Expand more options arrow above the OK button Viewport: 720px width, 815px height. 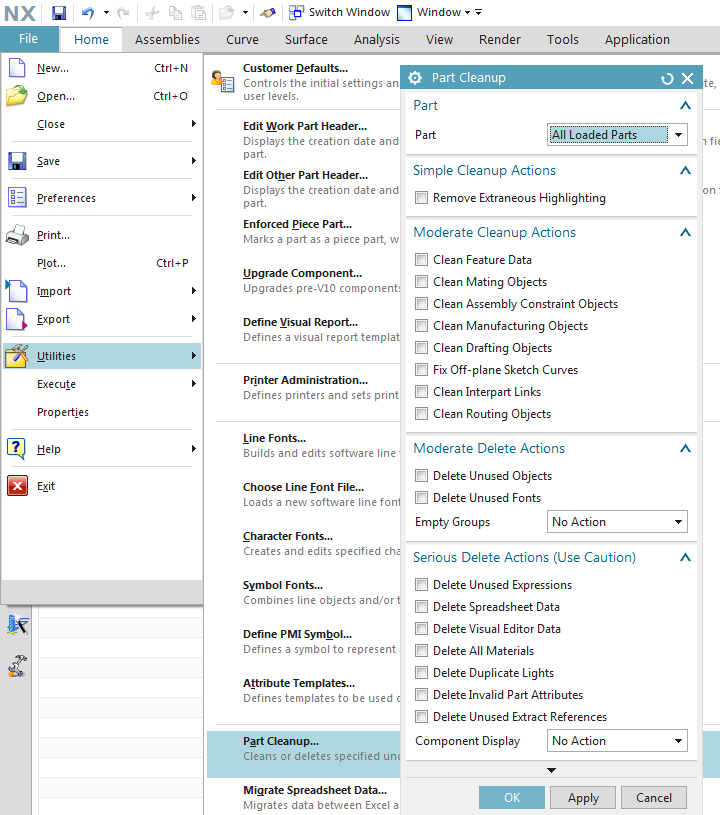point(552,770)
